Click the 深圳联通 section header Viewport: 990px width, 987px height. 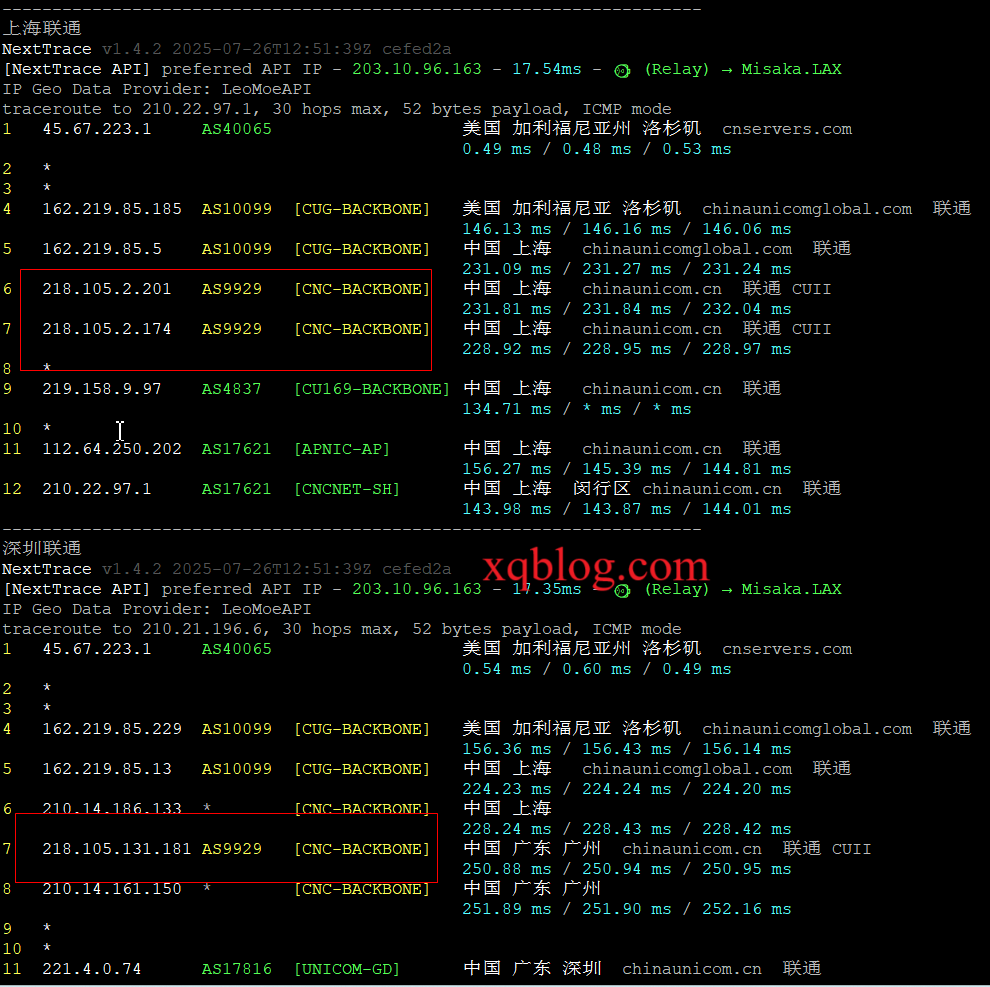[42, 549]
